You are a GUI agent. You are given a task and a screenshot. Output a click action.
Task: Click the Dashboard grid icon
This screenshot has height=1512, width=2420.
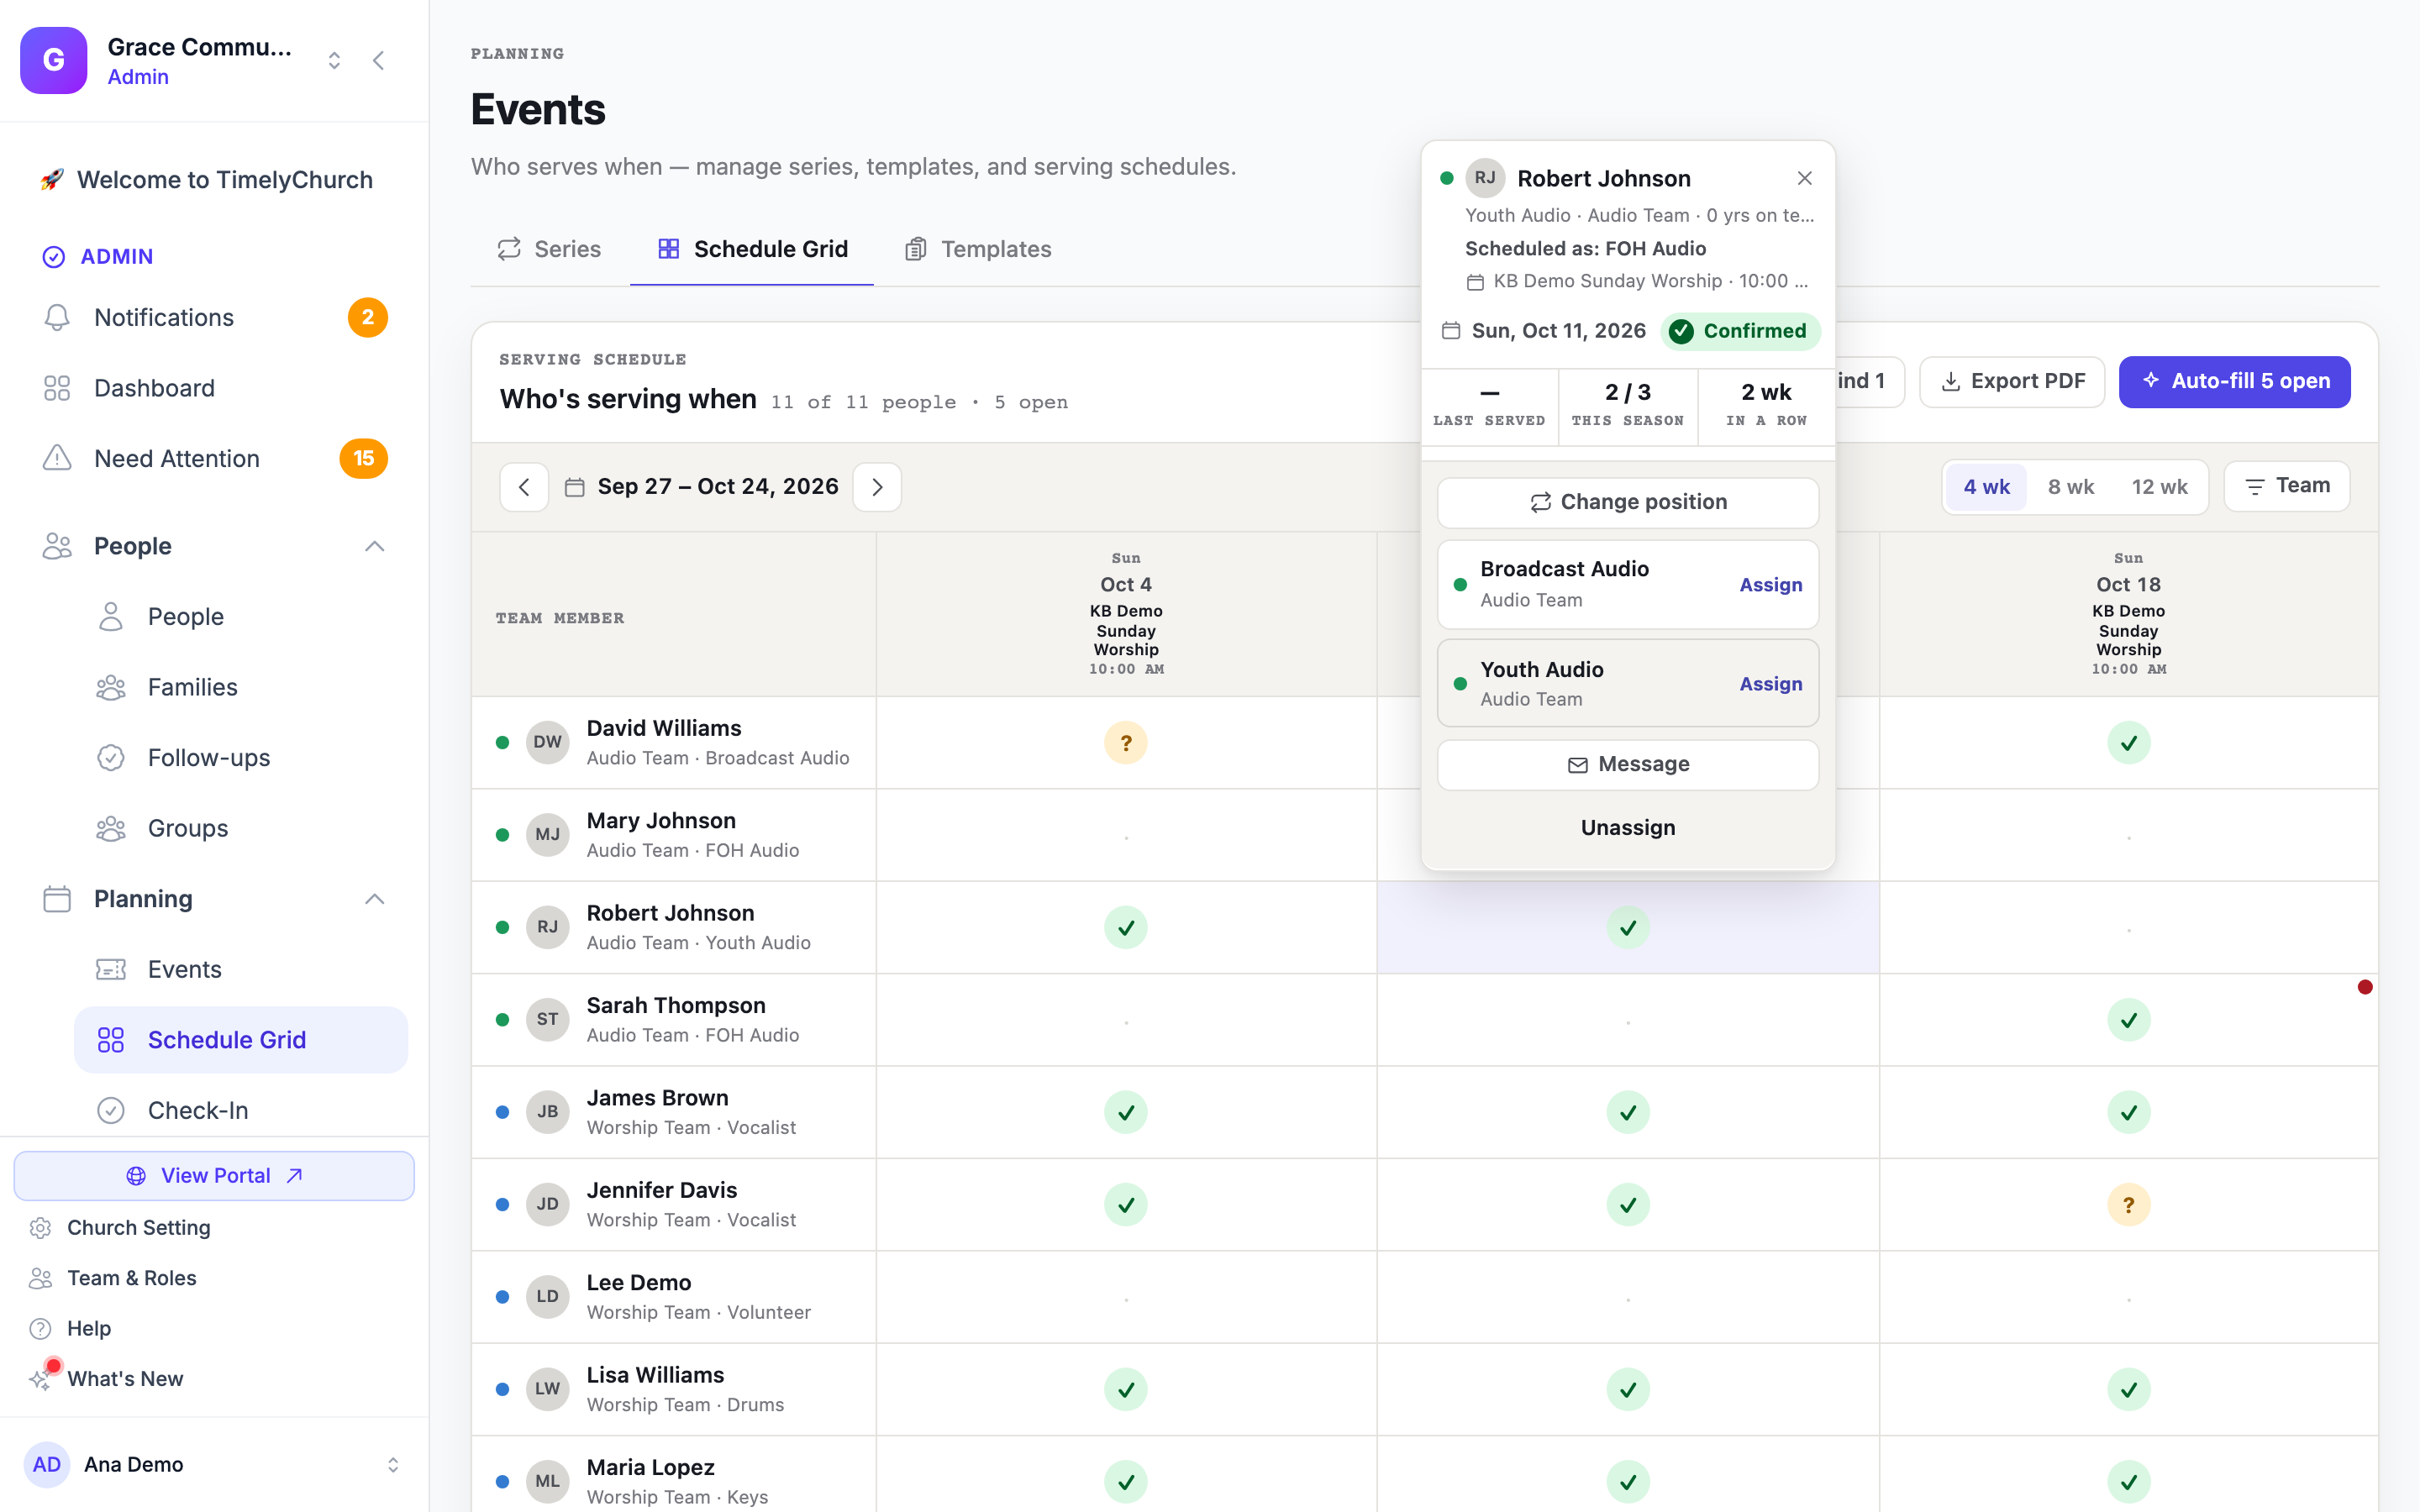pyautogui.click(x=57, y=388)
